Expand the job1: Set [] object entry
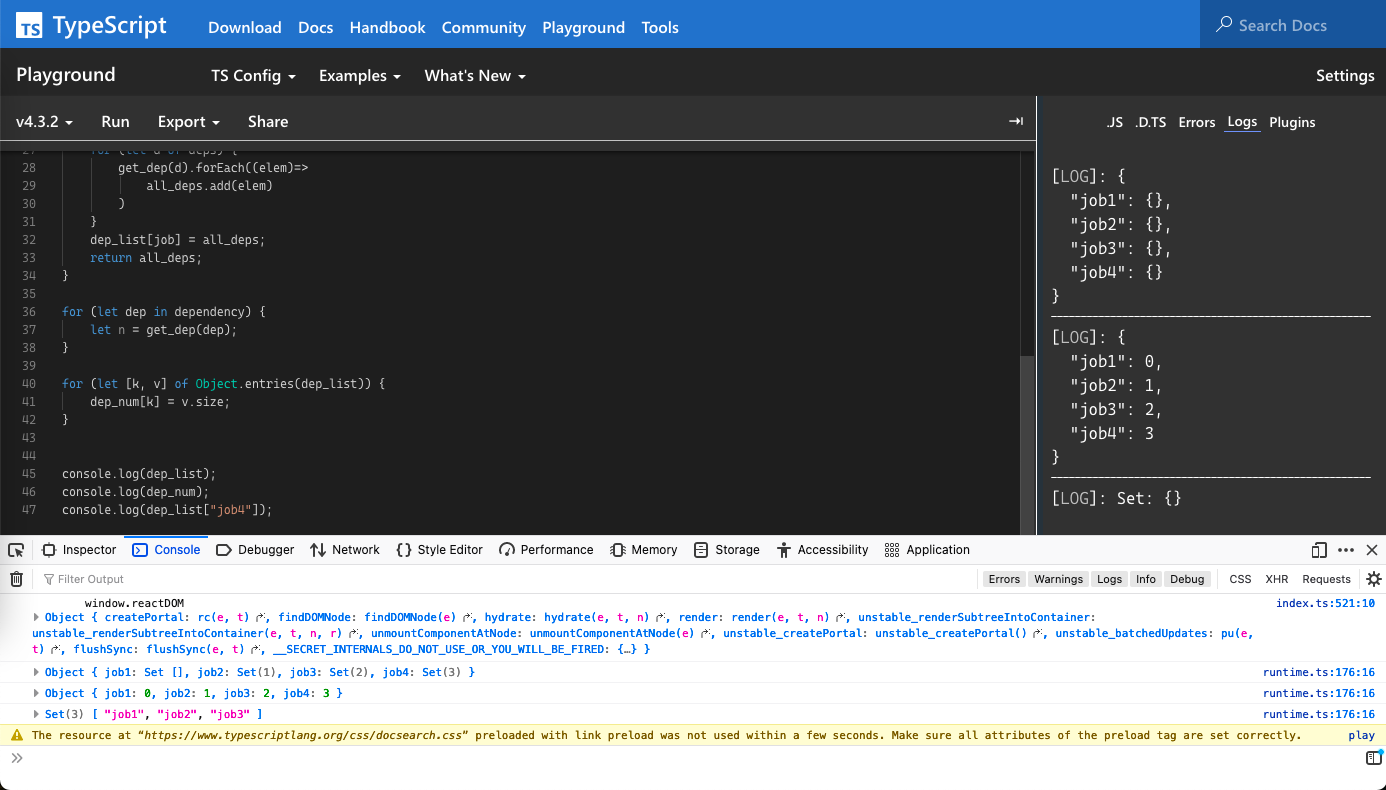This screenshot has width=1386, height=790. tap(37, 672)
